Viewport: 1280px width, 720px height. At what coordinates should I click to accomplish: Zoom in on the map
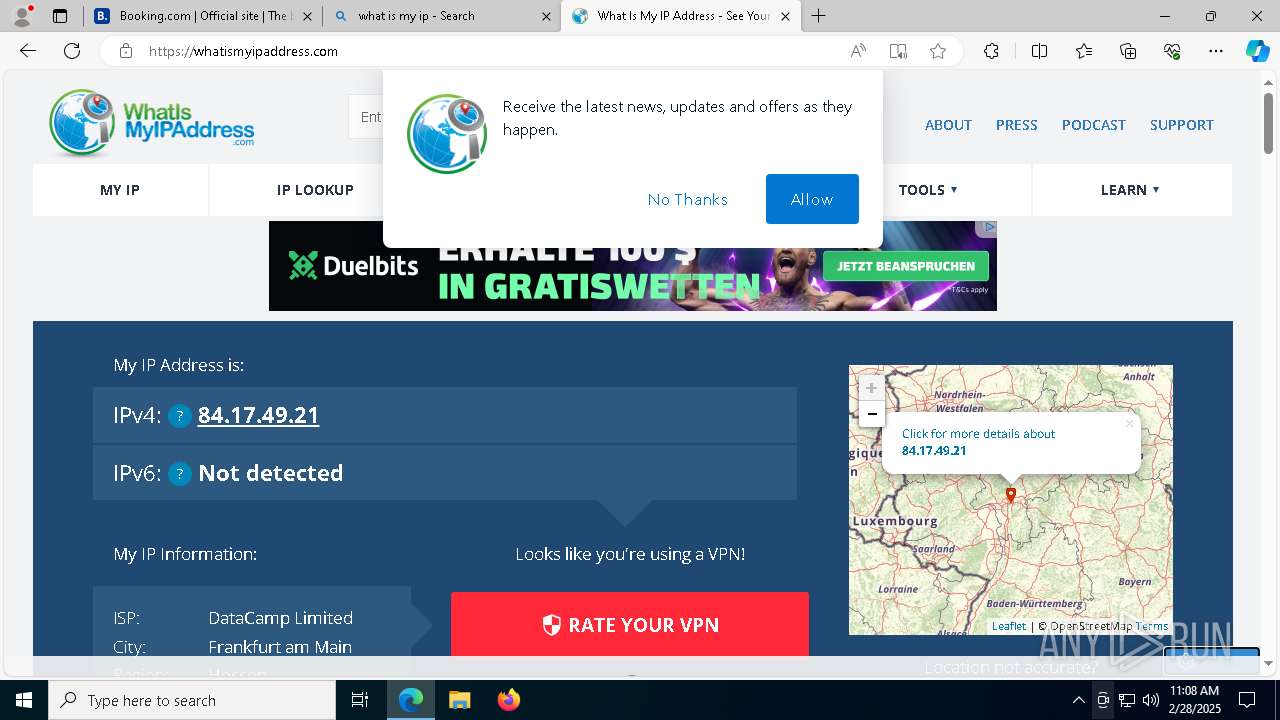point(872,388)
